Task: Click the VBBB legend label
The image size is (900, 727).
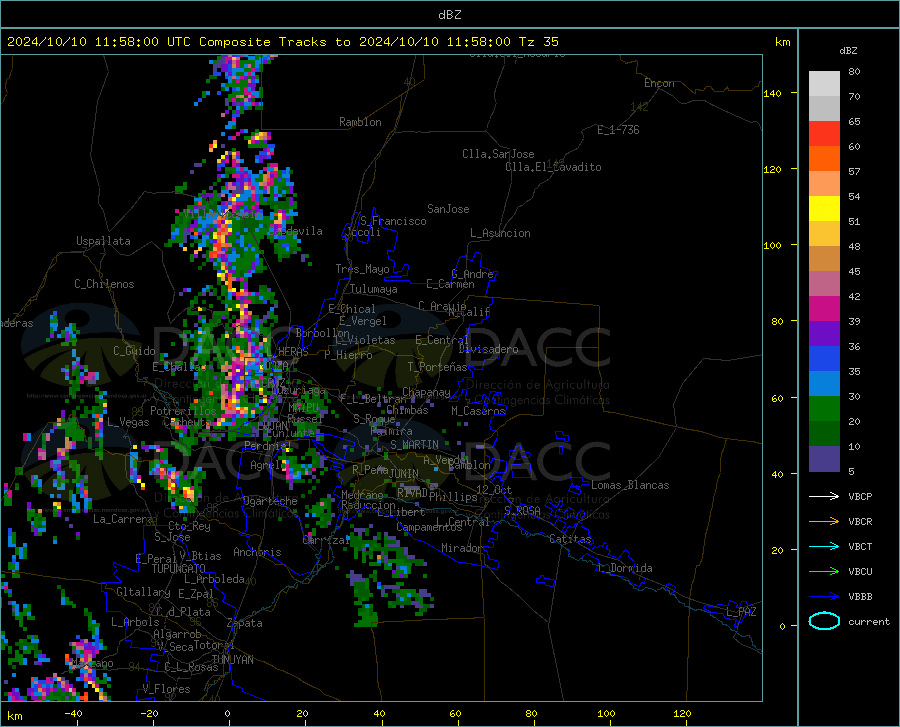Action: point(860,597)
